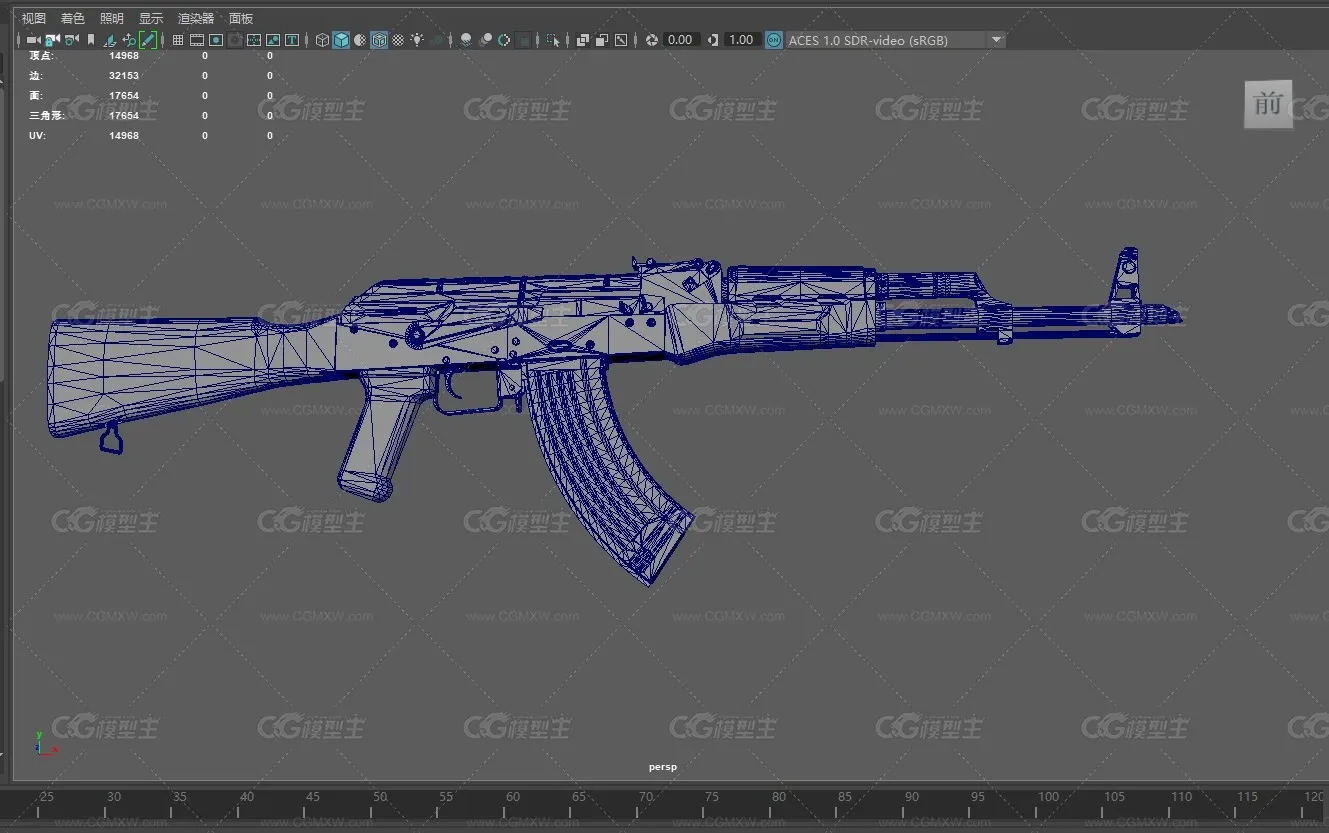Viewport: 1329px width, 833px height.
Task: Open the 渲染器 (Renderer) menu
Action: click(196, 18)
